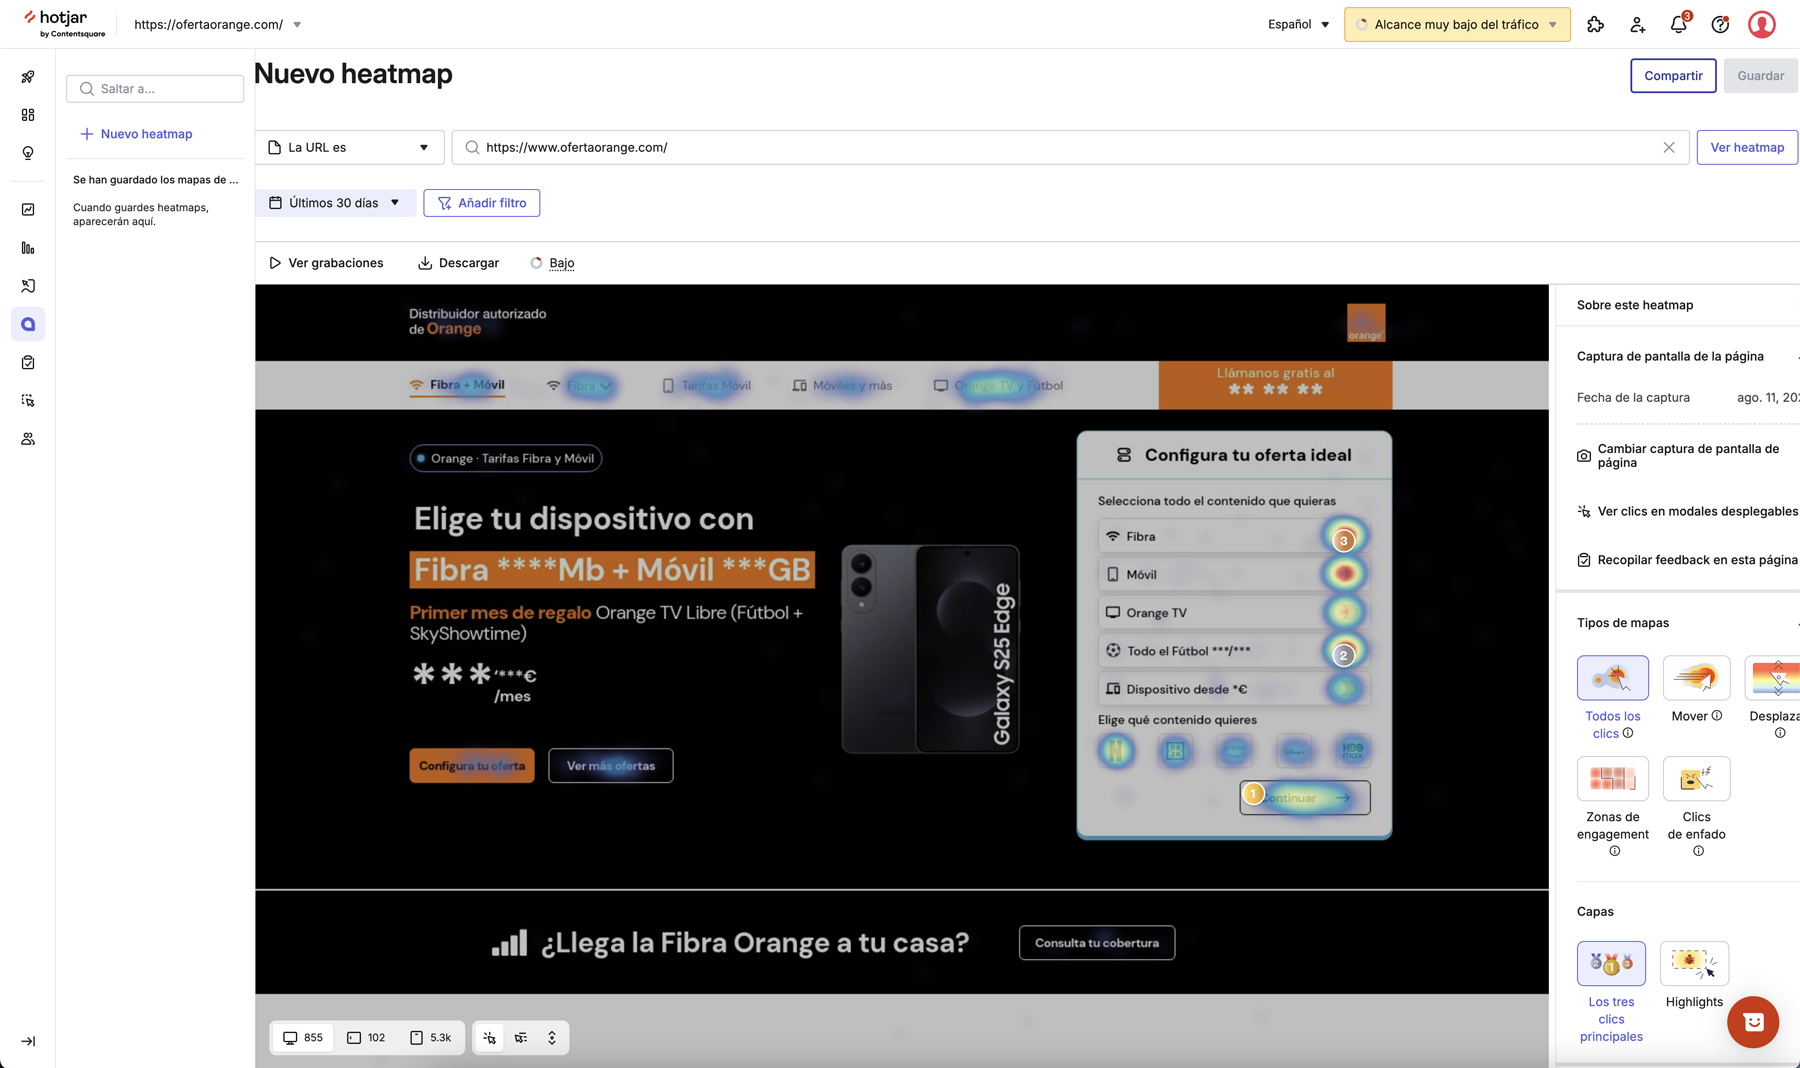Open the integrations puzzle icon
This screenshot has width=1800, height=1068.
coord(1595,24)
